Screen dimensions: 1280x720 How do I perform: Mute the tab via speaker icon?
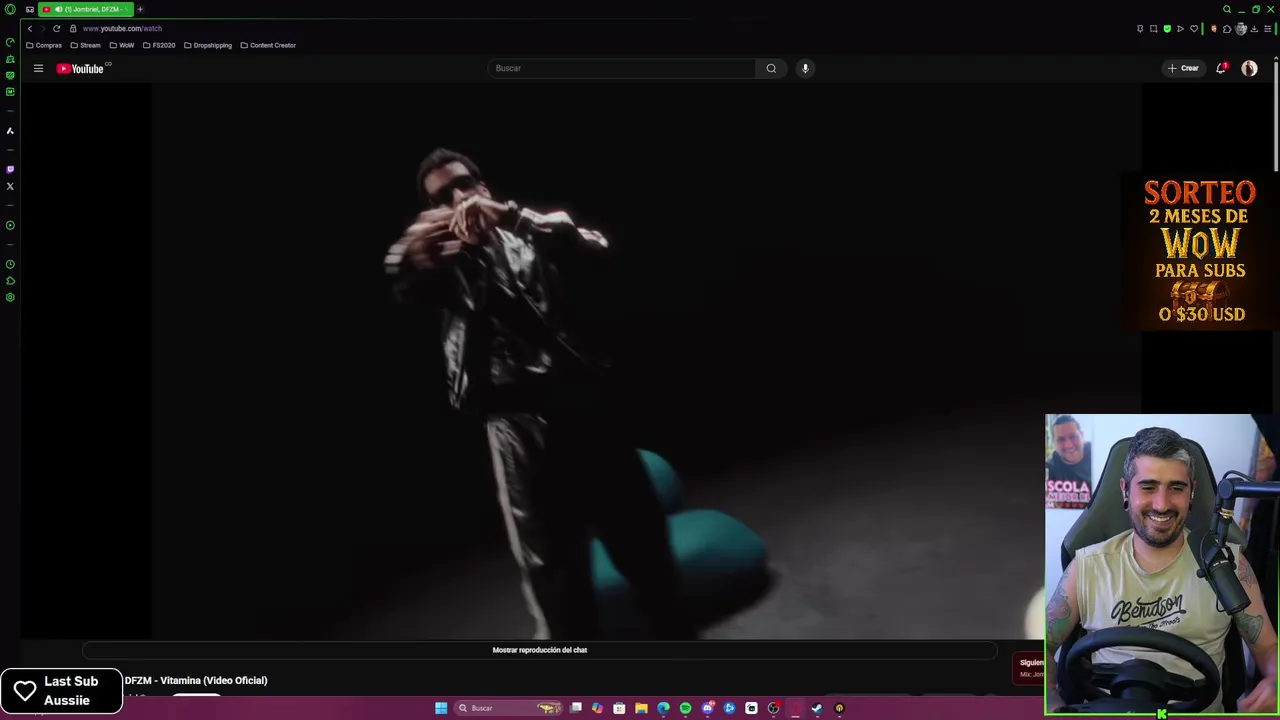coord(59,9)
